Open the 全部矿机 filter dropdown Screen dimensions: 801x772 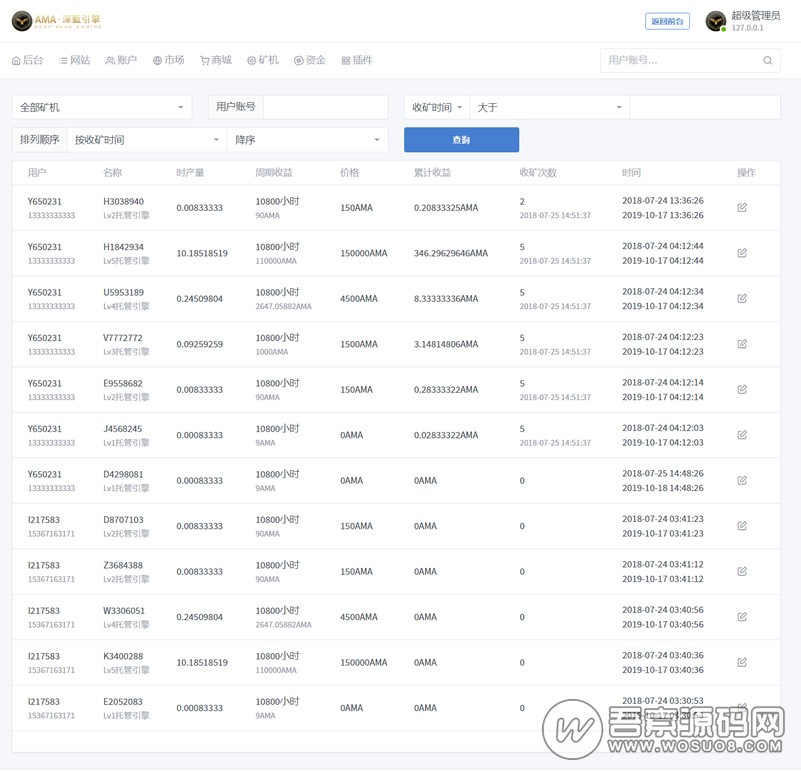103,106
